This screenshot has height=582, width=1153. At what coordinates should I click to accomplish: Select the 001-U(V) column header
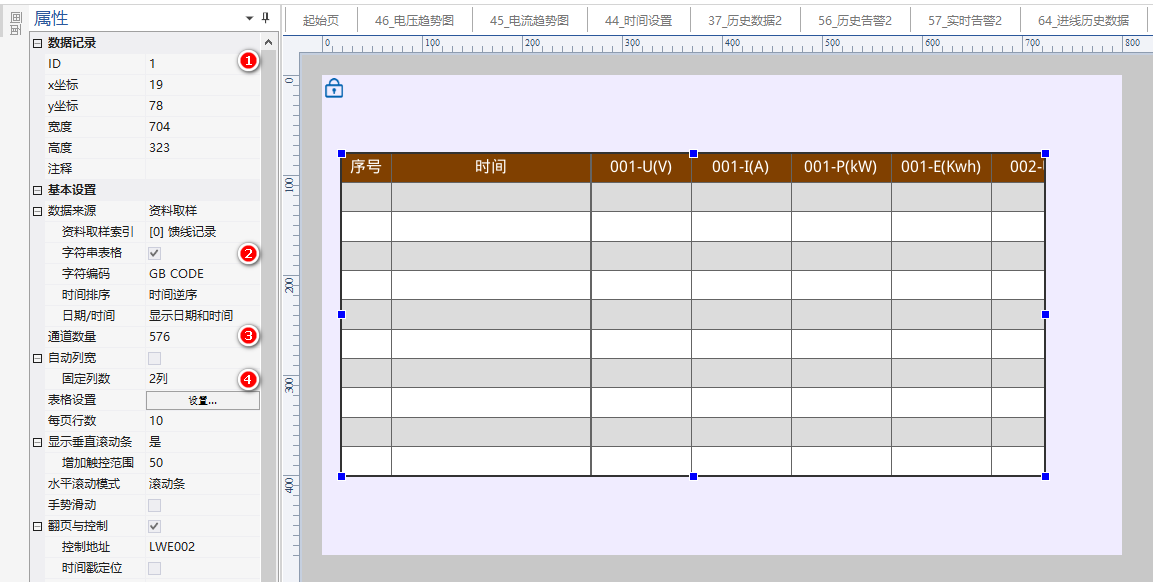(641, 167)
